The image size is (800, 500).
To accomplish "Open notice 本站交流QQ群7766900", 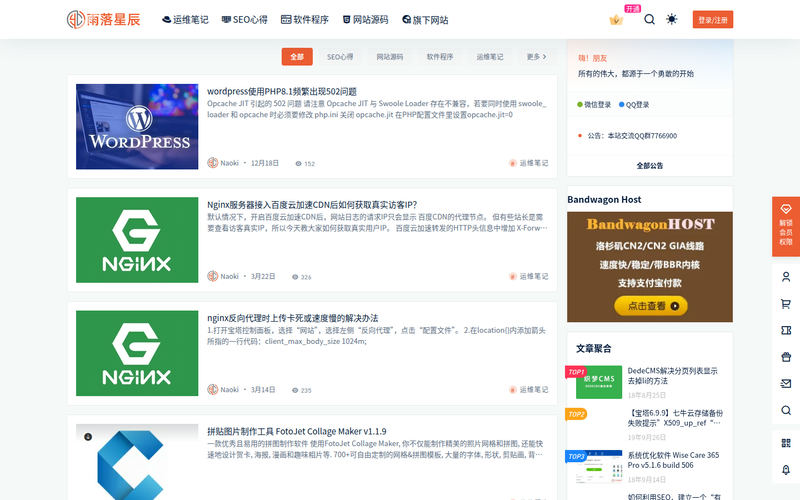I will pyautogui.click(x=632, y=136).
